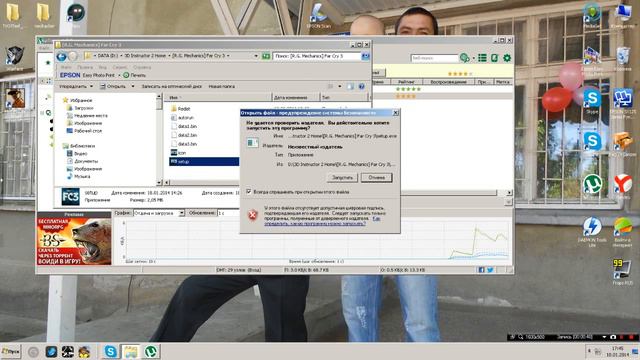640x360 pixels.
Task: Click the uTorrent icon on the taskbar
Action: point(151,351)
